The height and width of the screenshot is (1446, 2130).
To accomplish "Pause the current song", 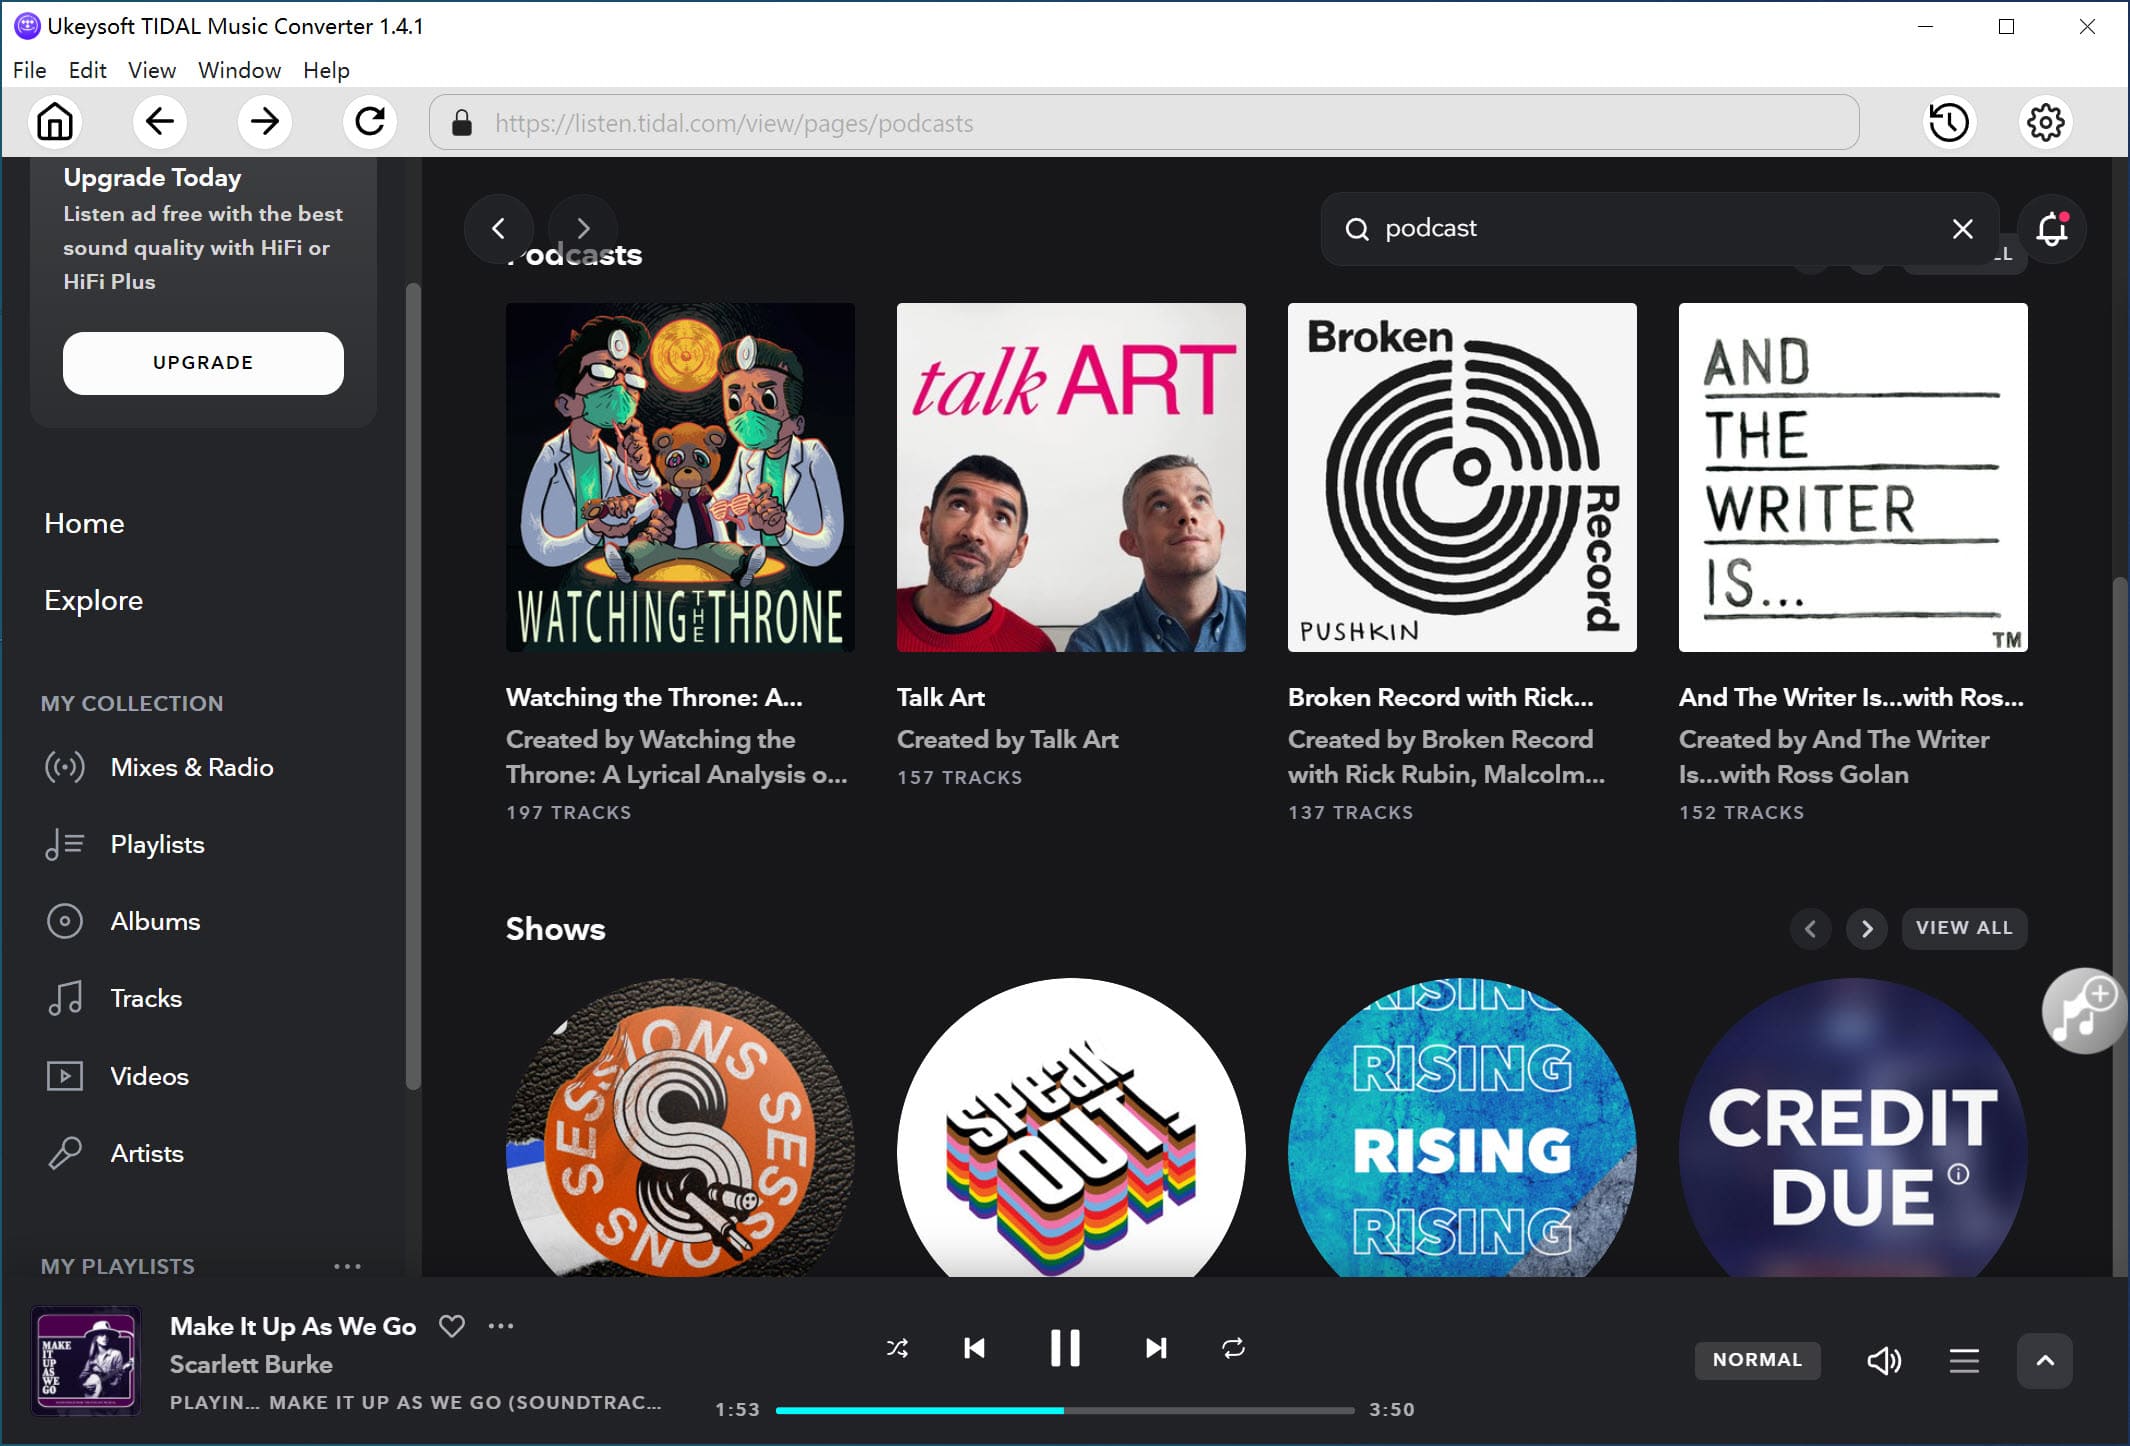I will [1065, 1348].
